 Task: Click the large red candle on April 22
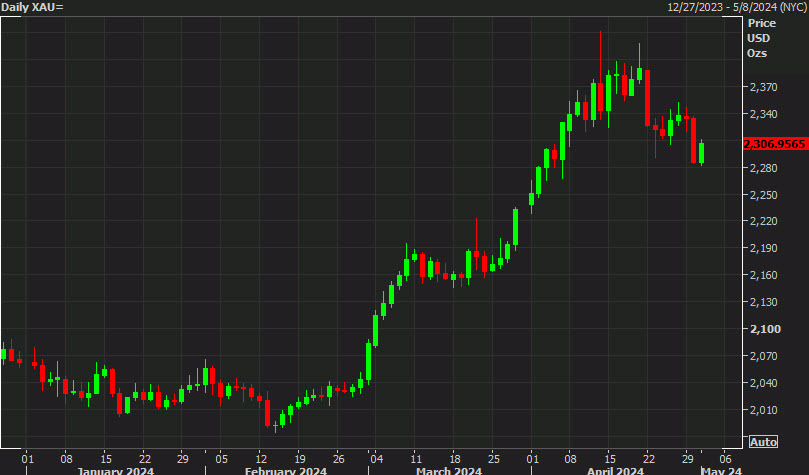point(647,98)
